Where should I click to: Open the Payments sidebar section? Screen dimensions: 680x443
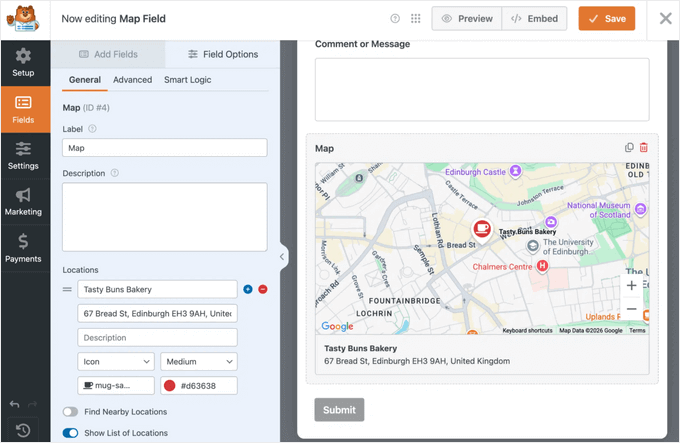(23, 248)
